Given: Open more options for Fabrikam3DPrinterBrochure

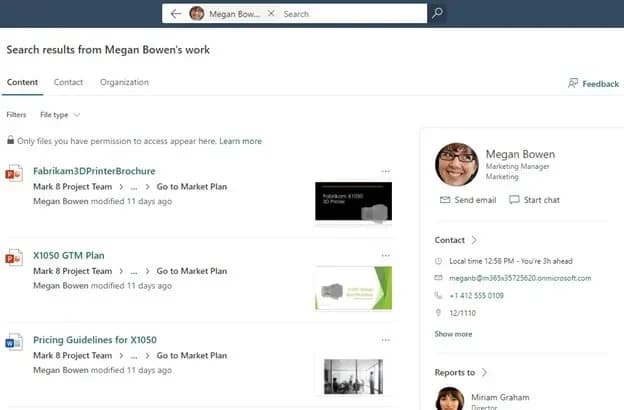Looking at the screenshot, I should pos(385,172).
